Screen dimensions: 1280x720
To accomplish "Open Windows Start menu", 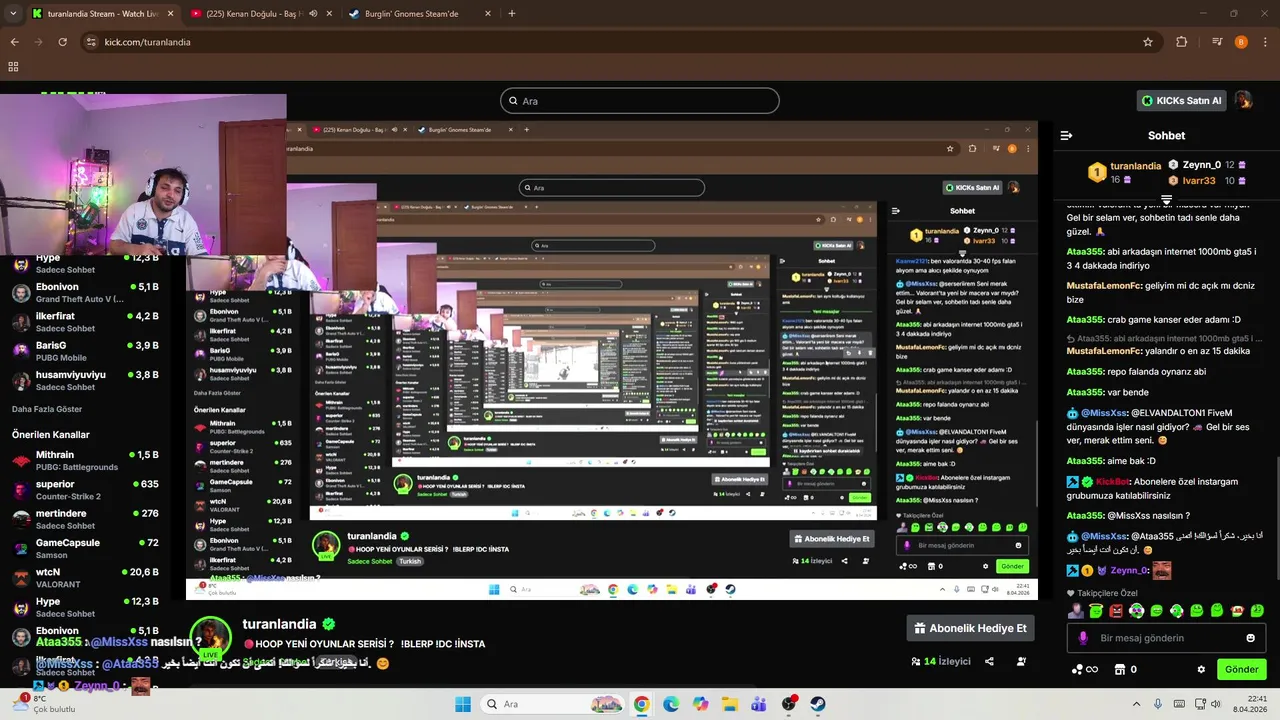I will (x=463, y=704).
